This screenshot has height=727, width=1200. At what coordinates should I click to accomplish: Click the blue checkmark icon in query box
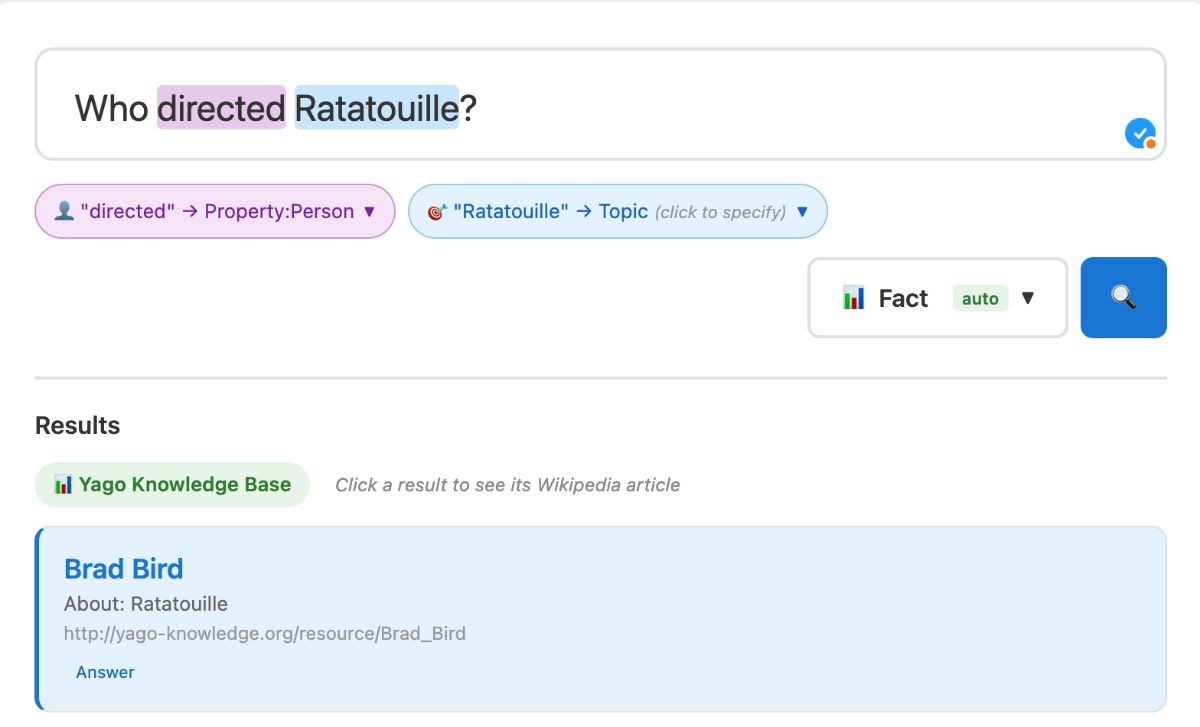point(1139,133)
